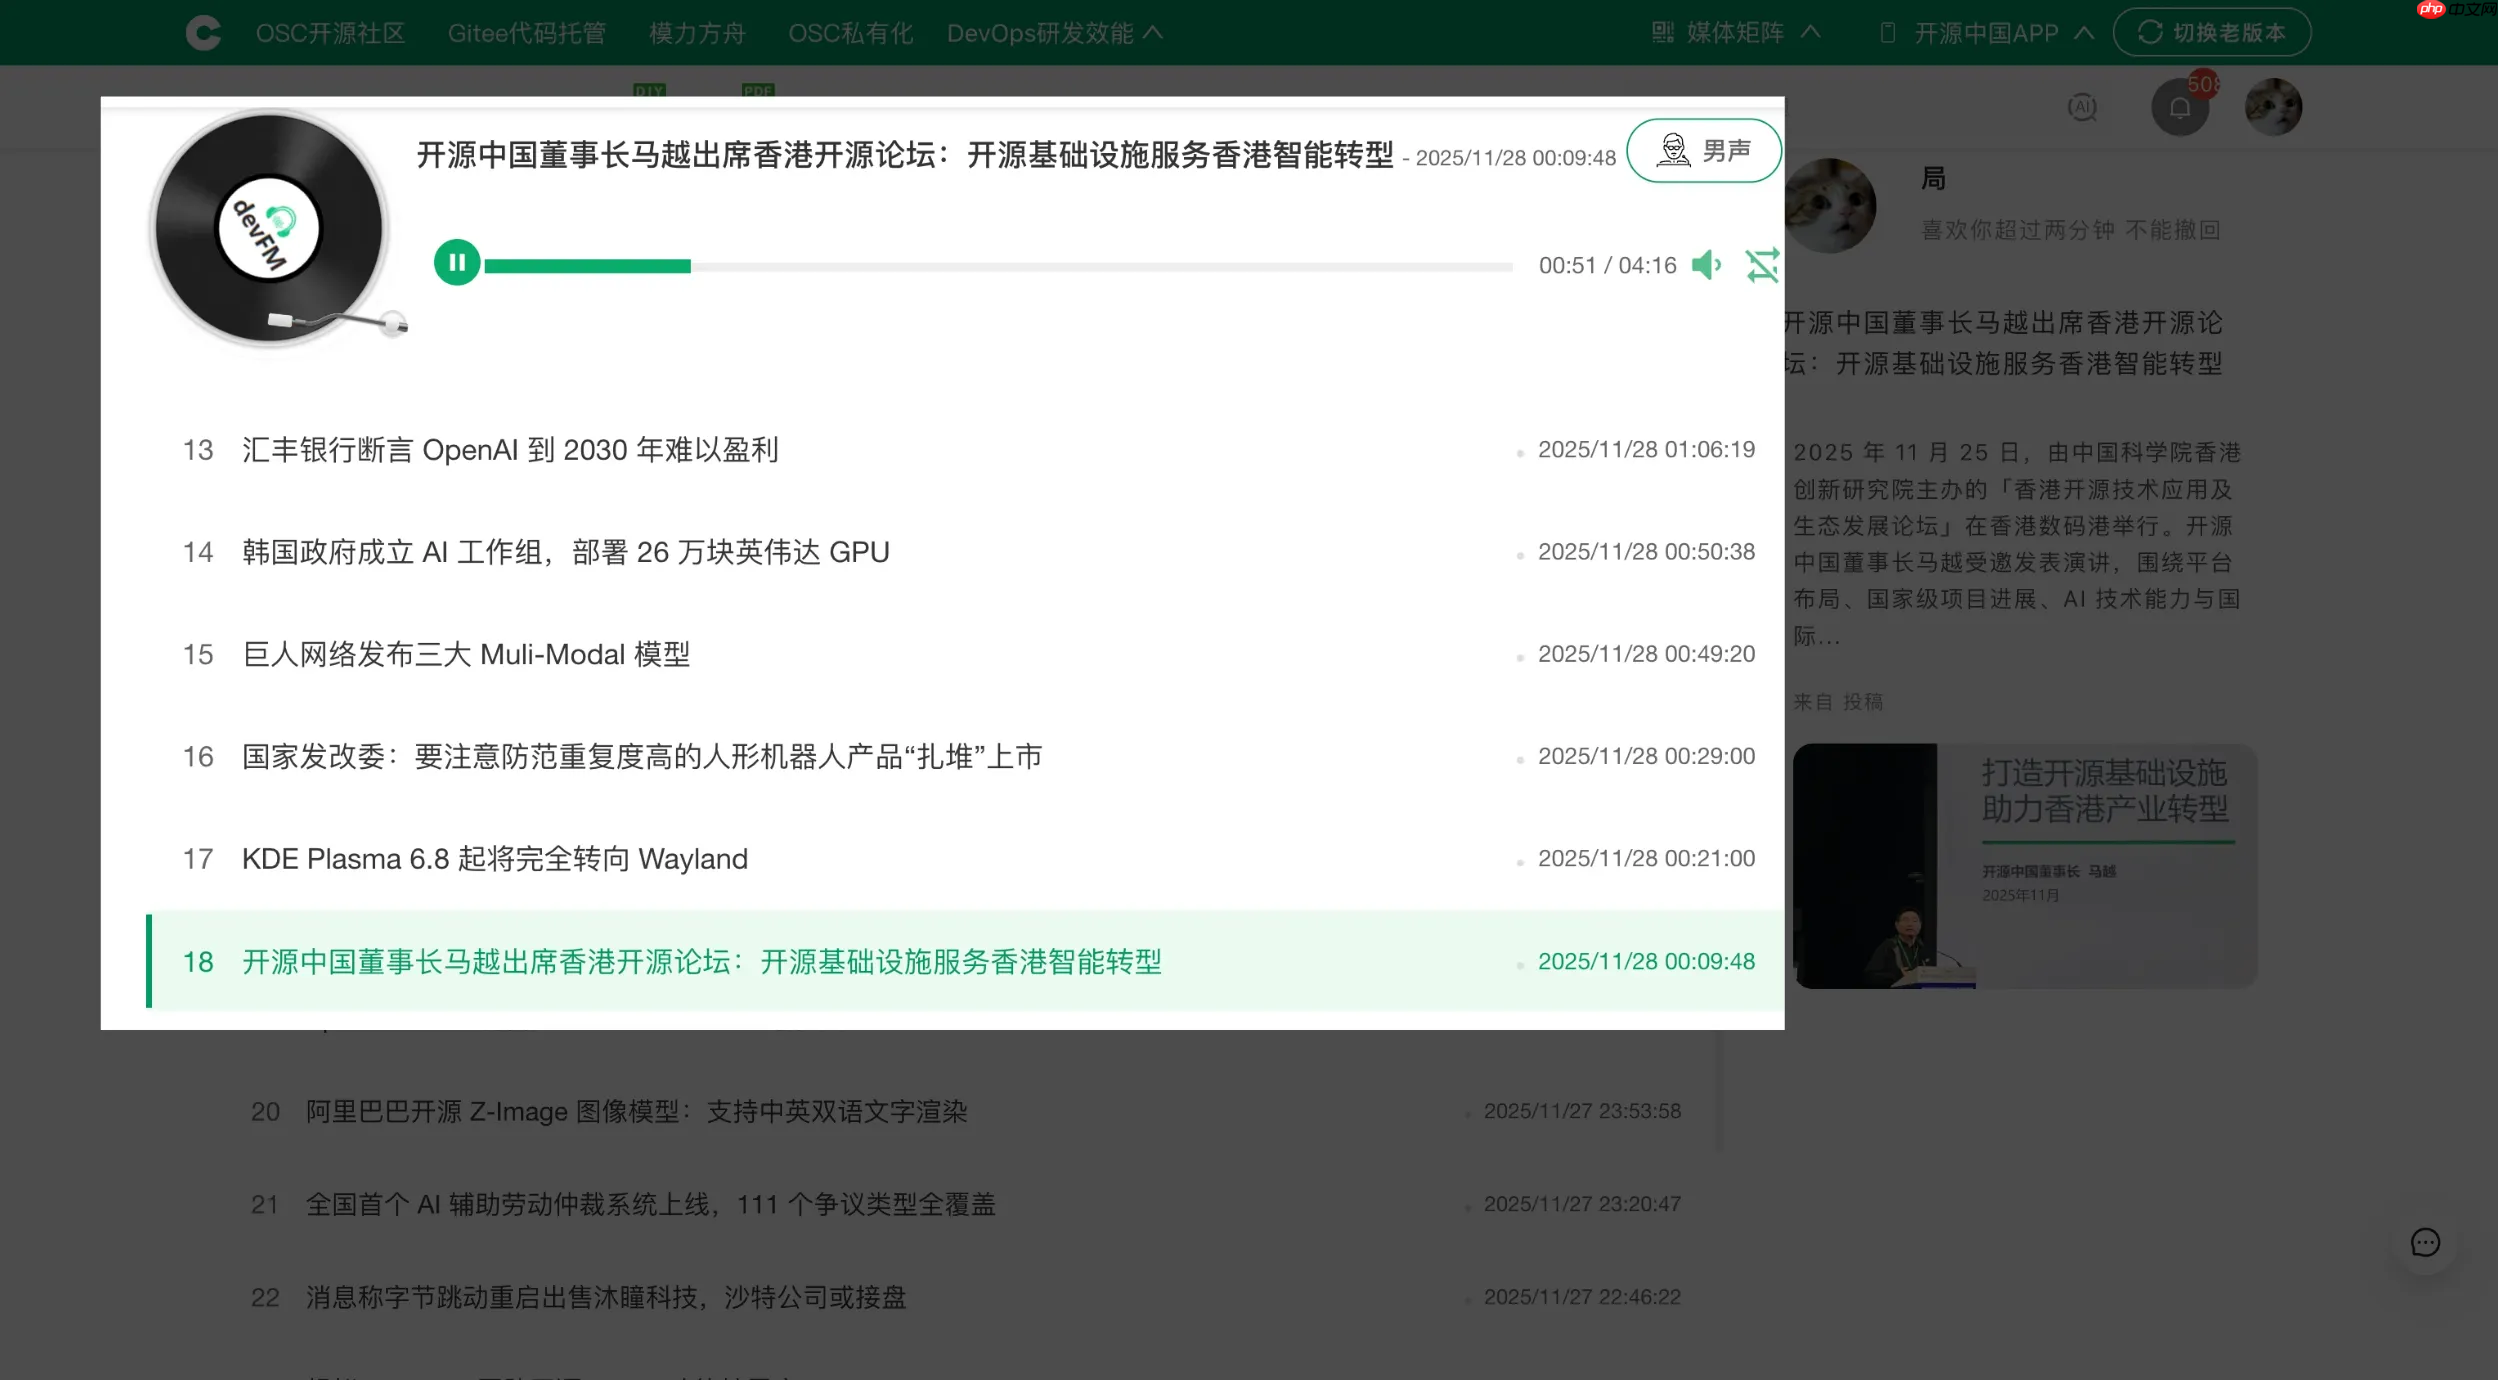
Task: Open the Gitee代码托管 menu item
Action: tap(530, 33)
